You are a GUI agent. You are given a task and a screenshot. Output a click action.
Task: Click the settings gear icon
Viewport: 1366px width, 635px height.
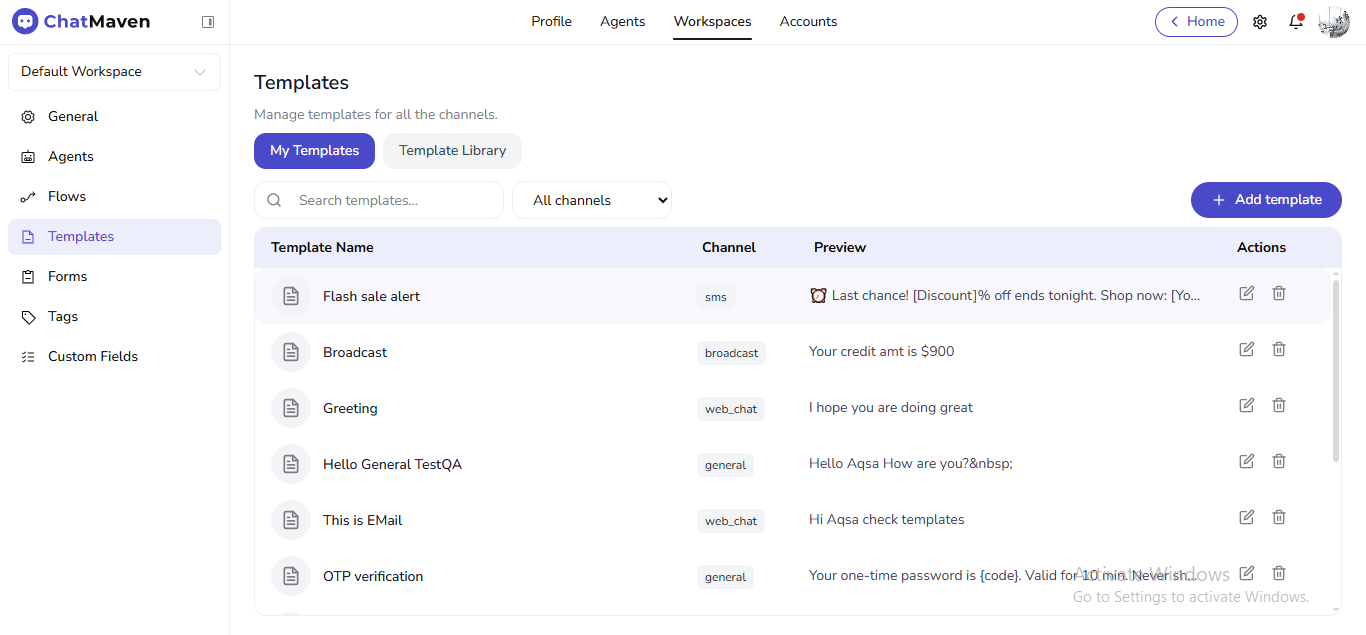(x=1260, y=21)
